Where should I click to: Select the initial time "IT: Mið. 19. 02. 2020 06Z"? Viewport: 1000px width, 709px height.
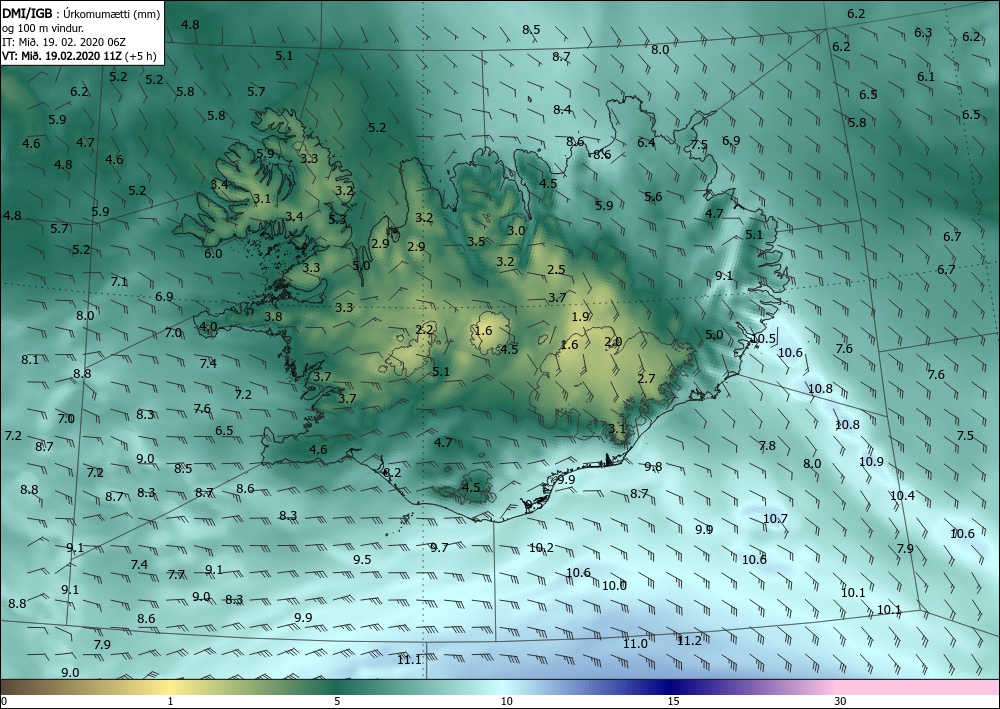[64, 41]
